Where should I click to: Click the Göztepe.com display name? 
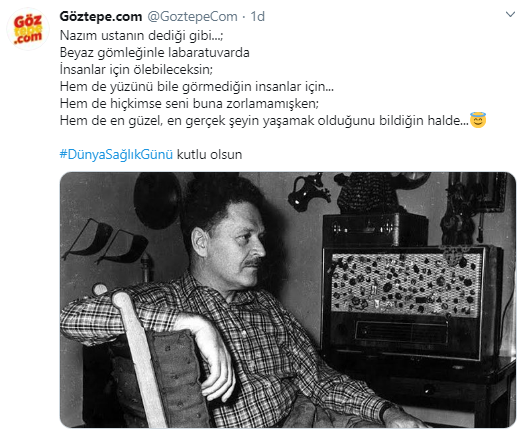[x=101, y=16]
